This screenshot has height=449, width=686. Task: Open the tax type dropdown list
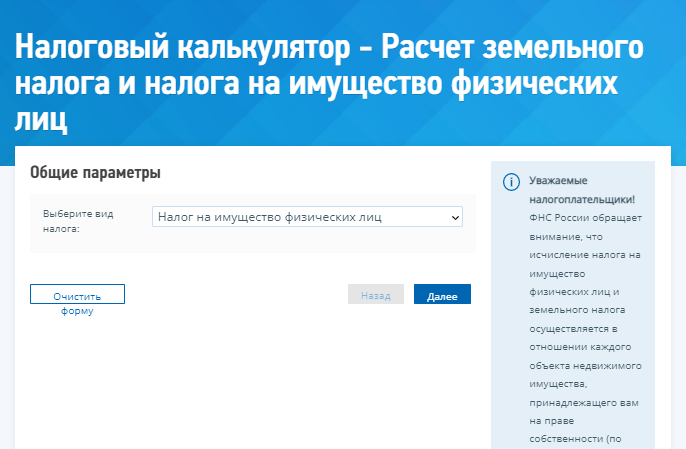[307, 216]
